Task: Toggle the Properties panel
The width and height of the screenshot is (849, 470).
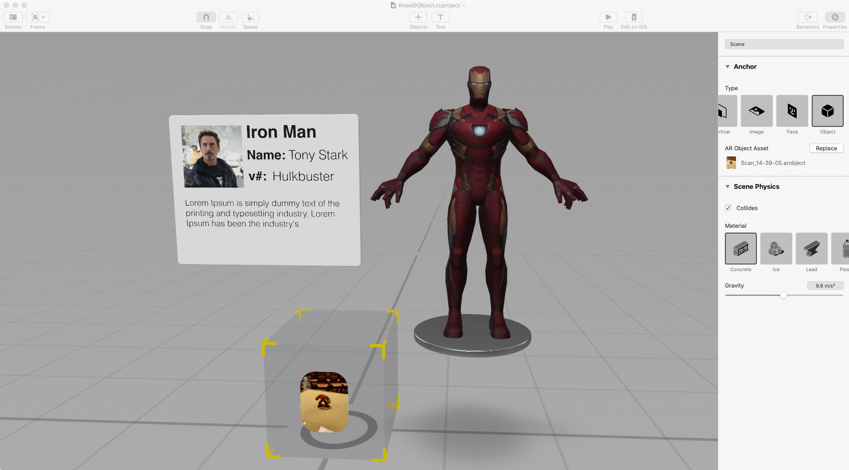Action: point(835,17)
